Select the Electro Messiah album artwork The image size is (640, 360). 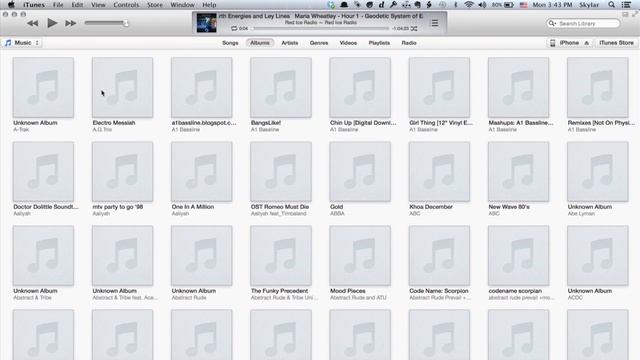[x=122, y=87]
